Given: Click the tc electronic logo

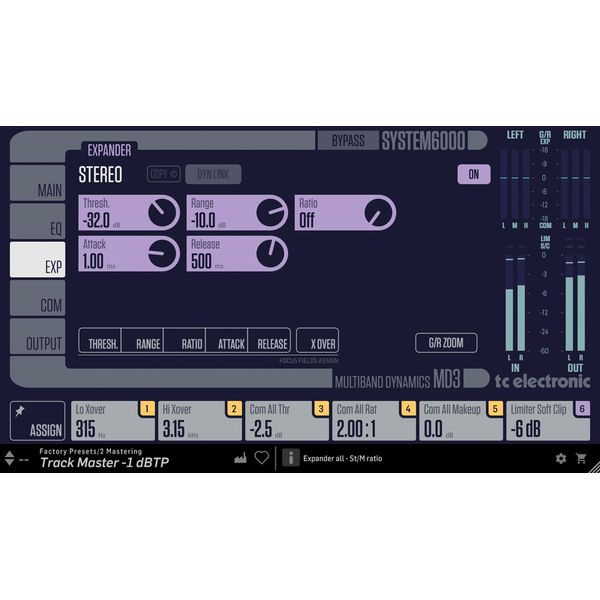Looking at the screenshot, I should [x=543, y=382].
